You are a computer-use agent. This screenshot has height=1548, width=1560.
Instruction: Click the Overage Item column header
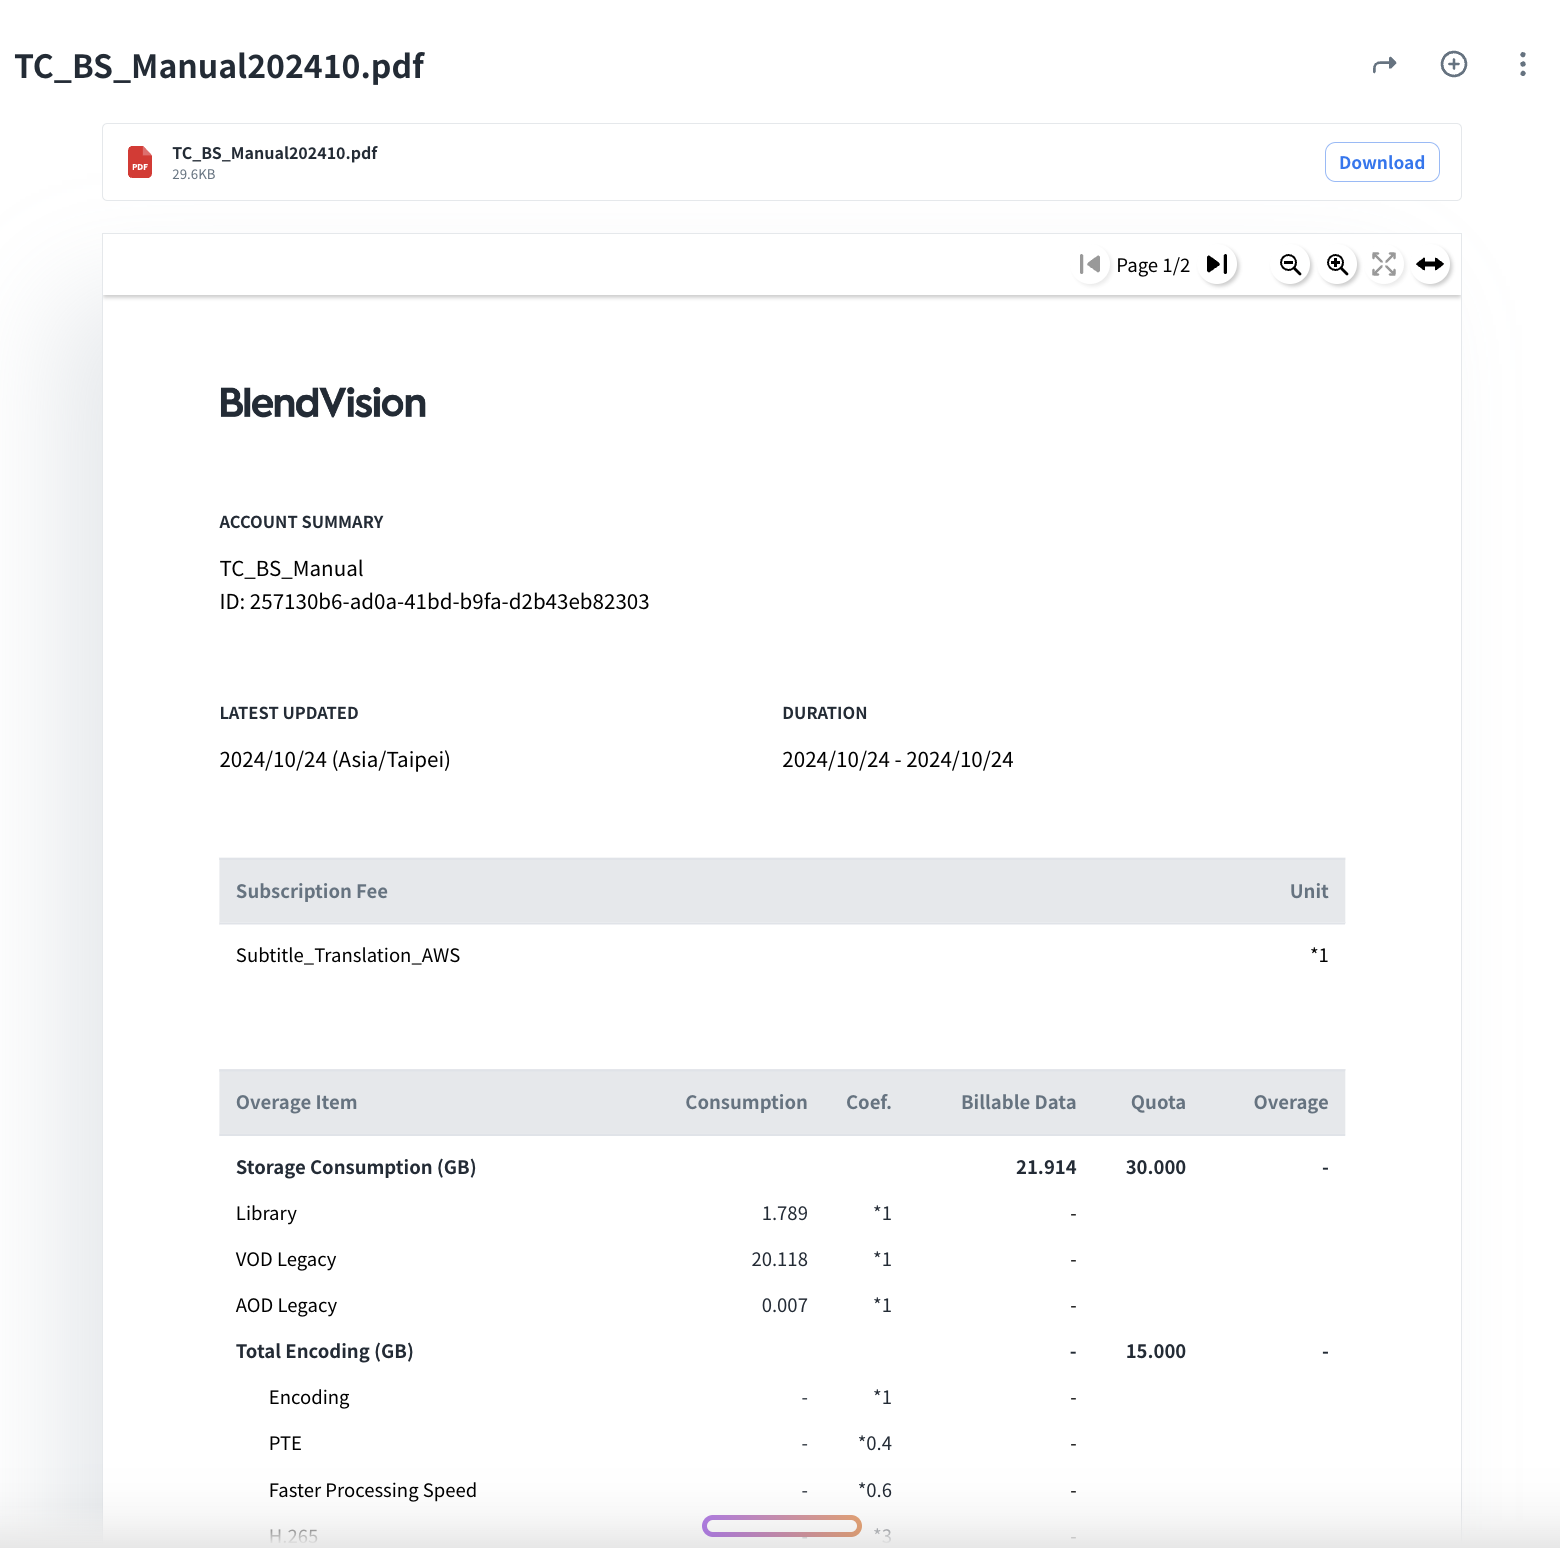(x=296, y=1102)
